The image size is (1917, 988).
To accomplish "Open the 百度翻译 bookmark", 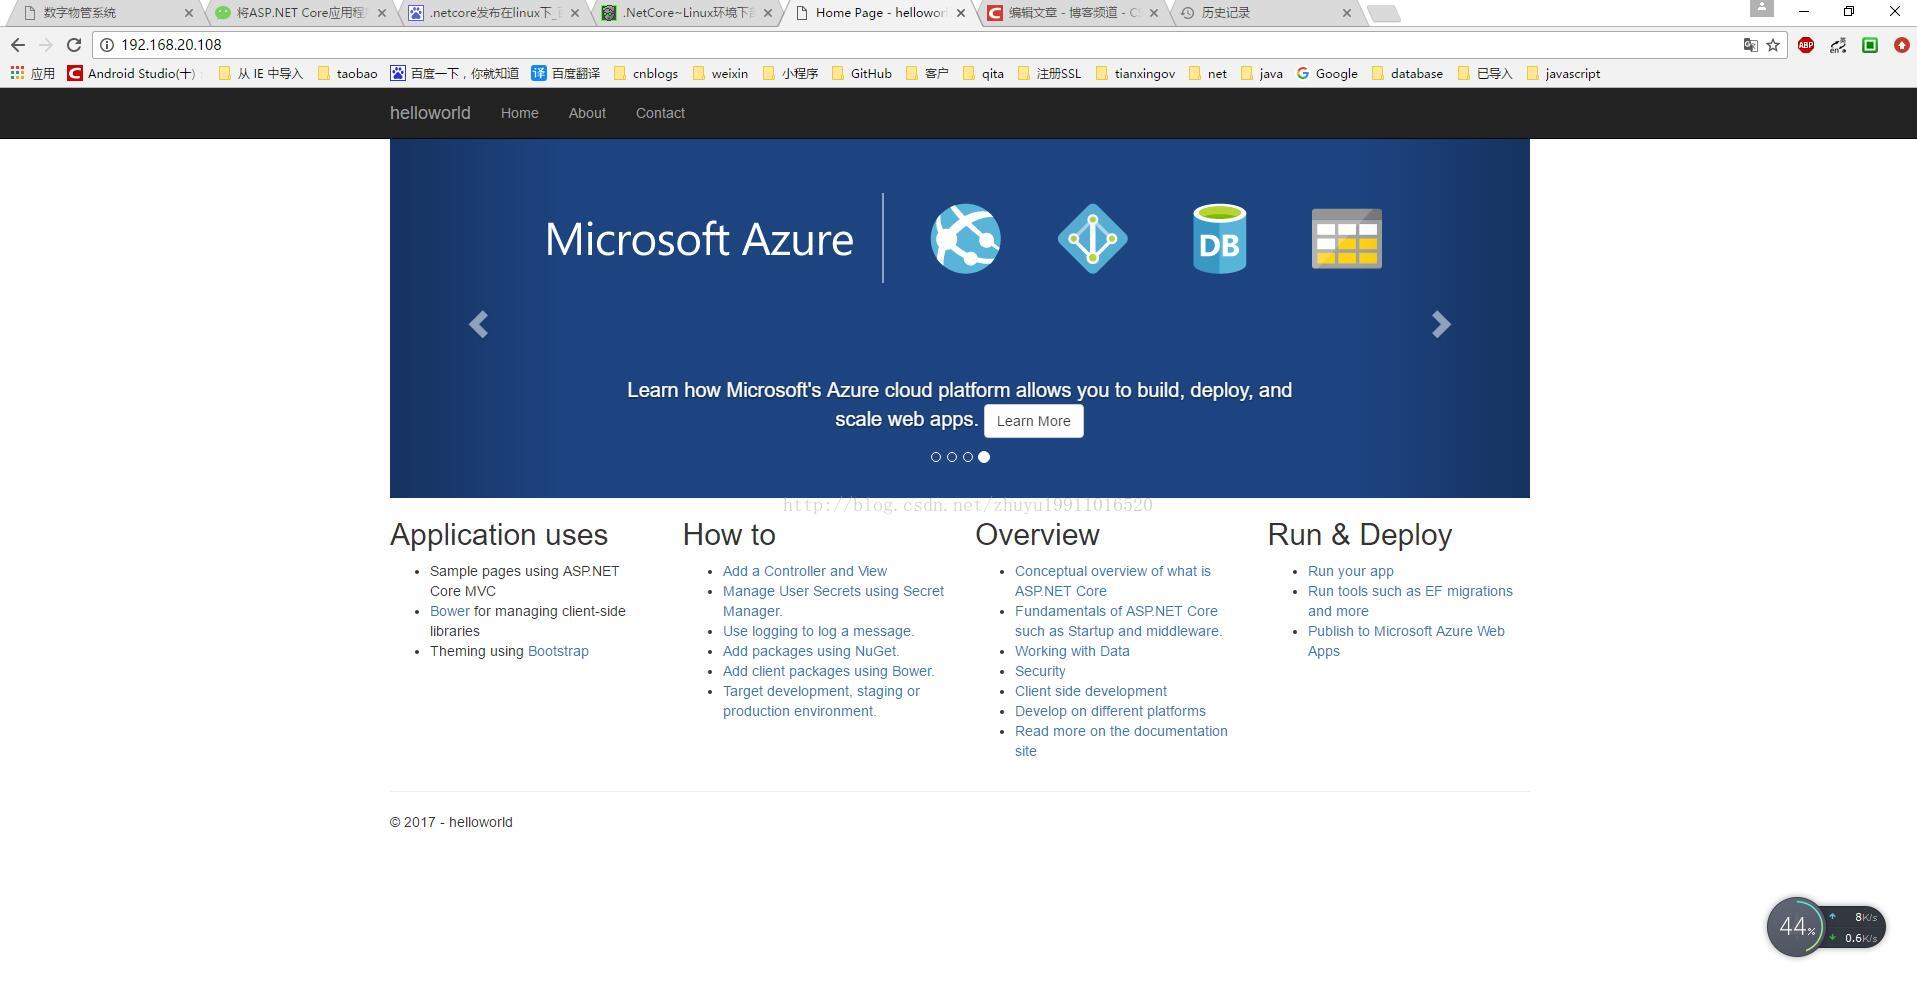I will pos(566,73).
